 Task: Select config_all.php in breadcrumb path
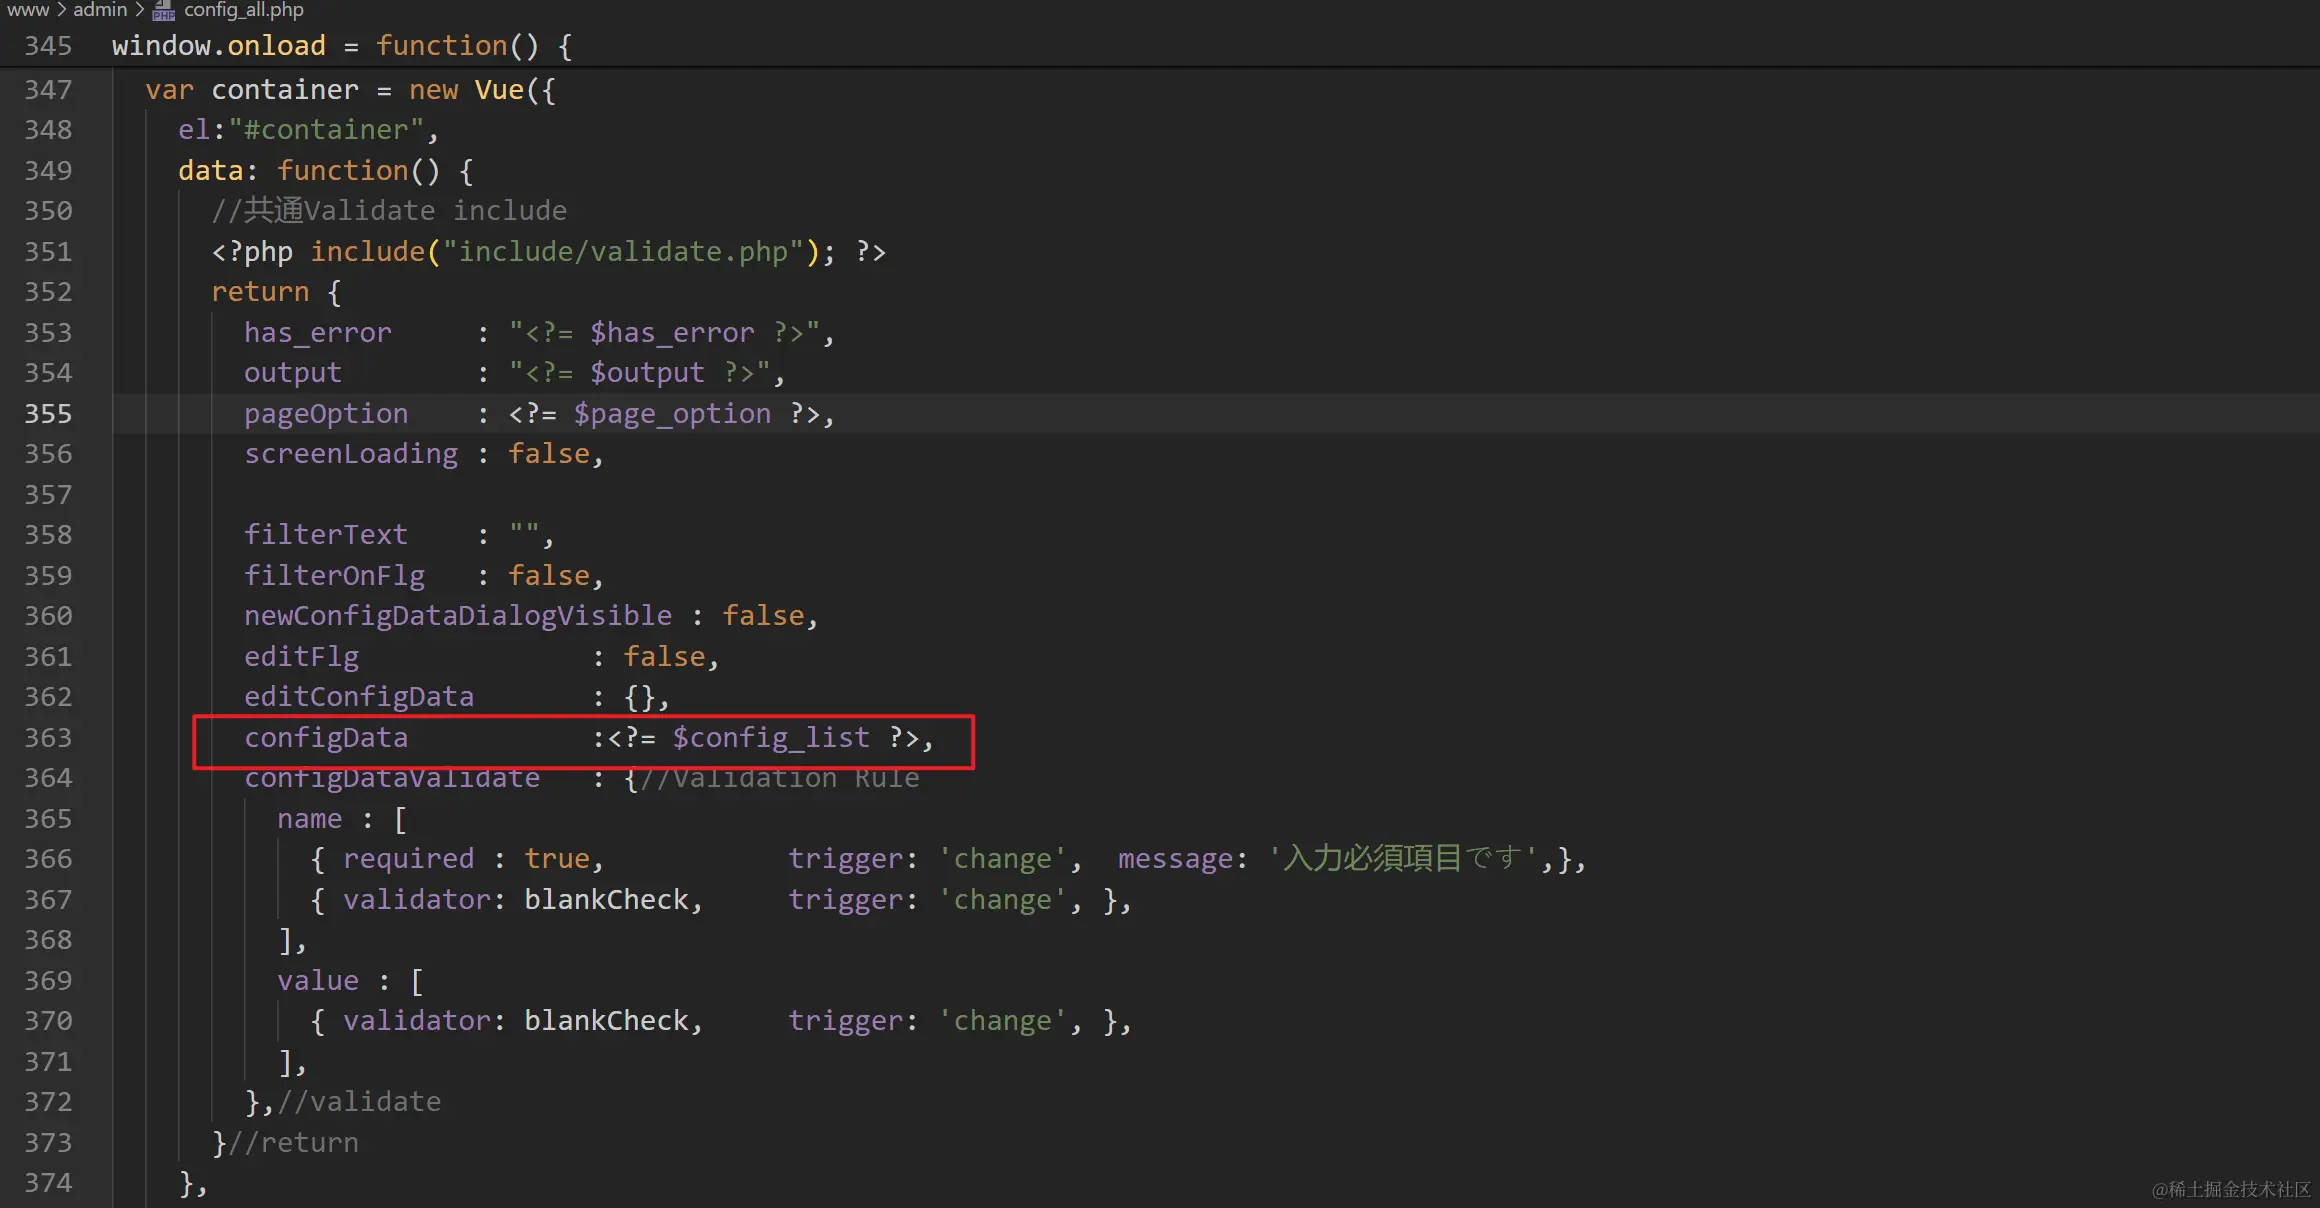pos(243,10)
